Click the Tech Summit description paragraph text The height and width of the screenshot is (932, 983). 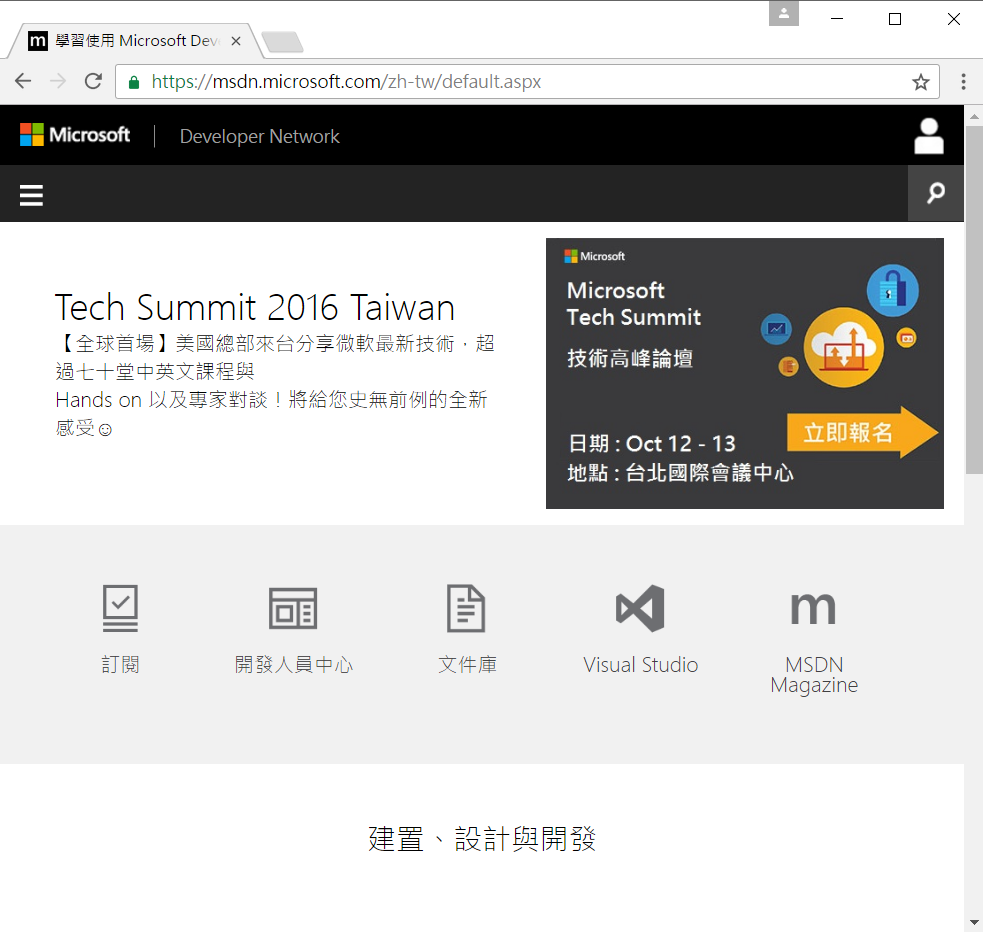(x=275, y=385)
